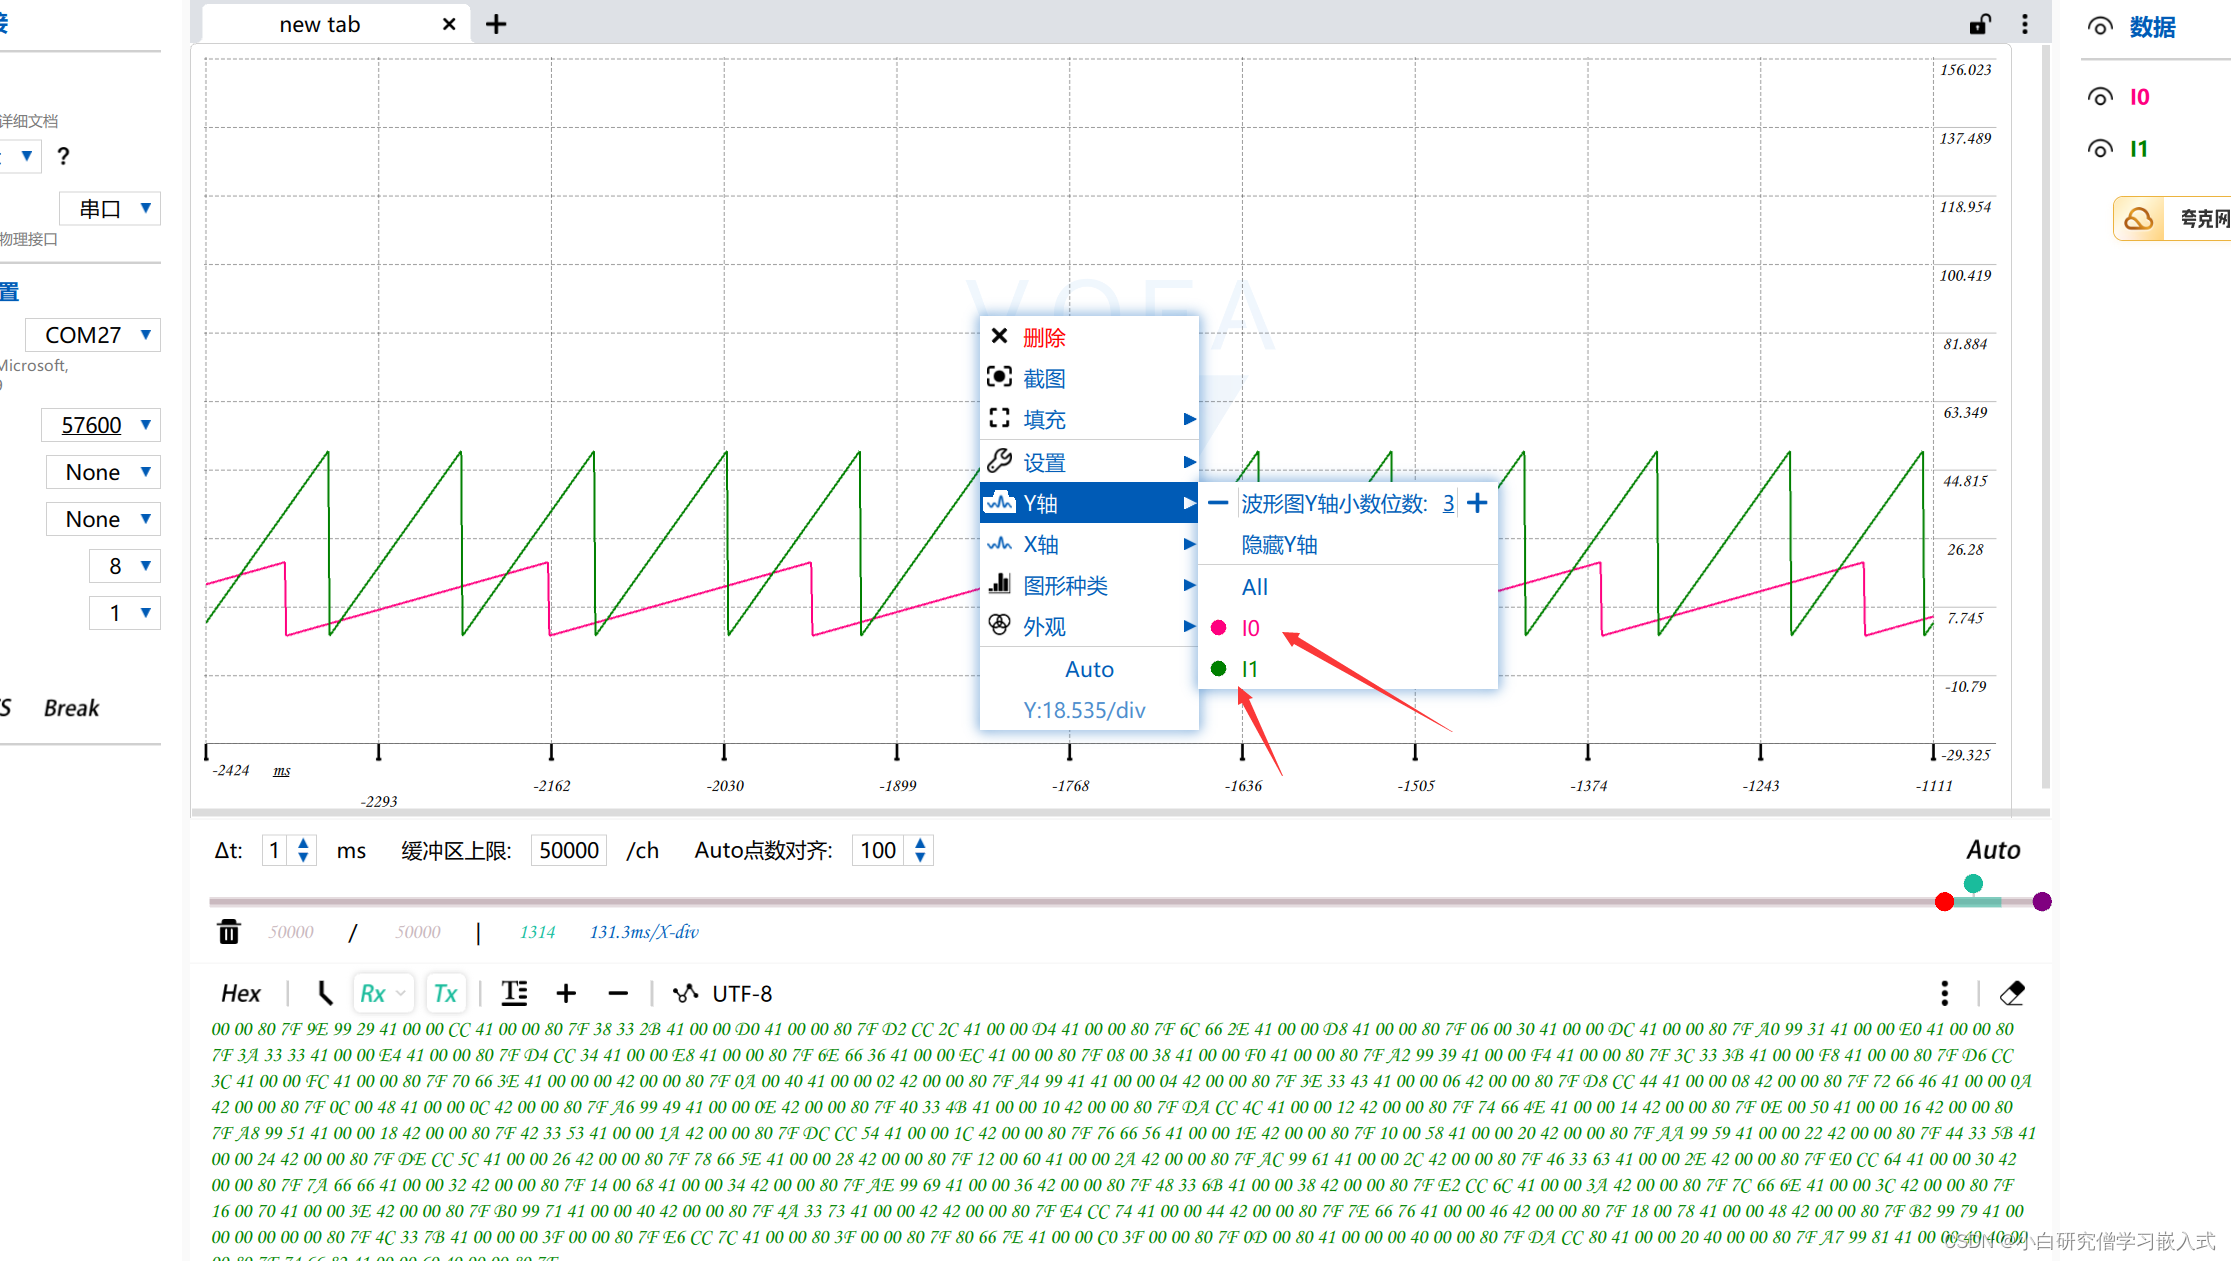Screen dimensions: 2231x1261
Task: Toggle the Tx display button
Action: click(x=445, y=993)
